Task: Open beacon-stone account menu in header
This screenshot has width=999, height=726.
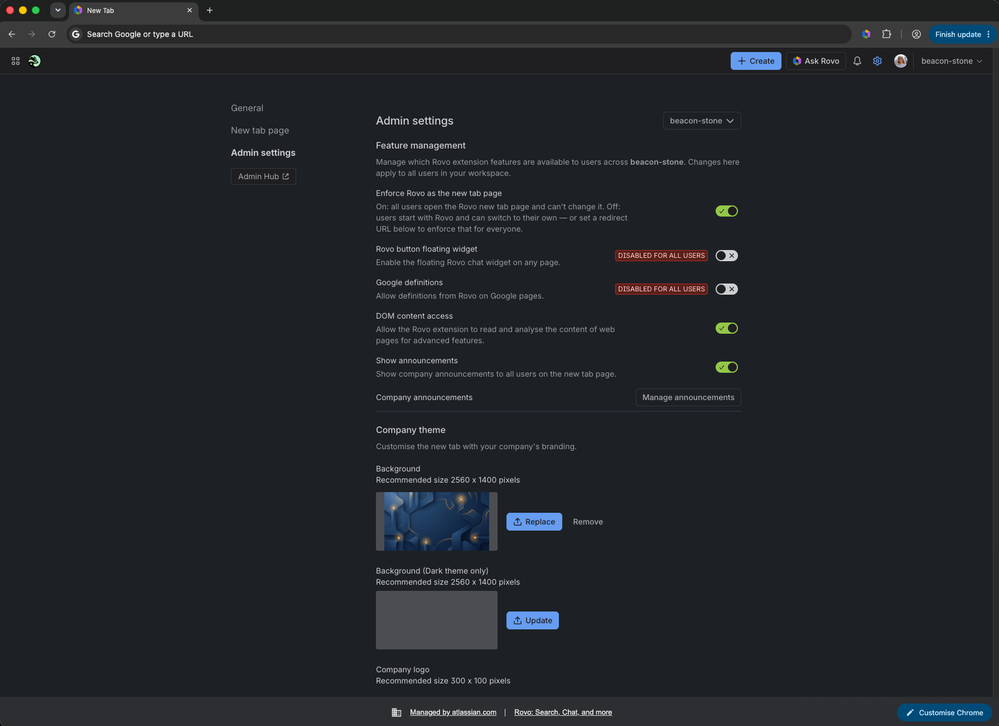Action: pyautogui.click(x=951, y=61)
